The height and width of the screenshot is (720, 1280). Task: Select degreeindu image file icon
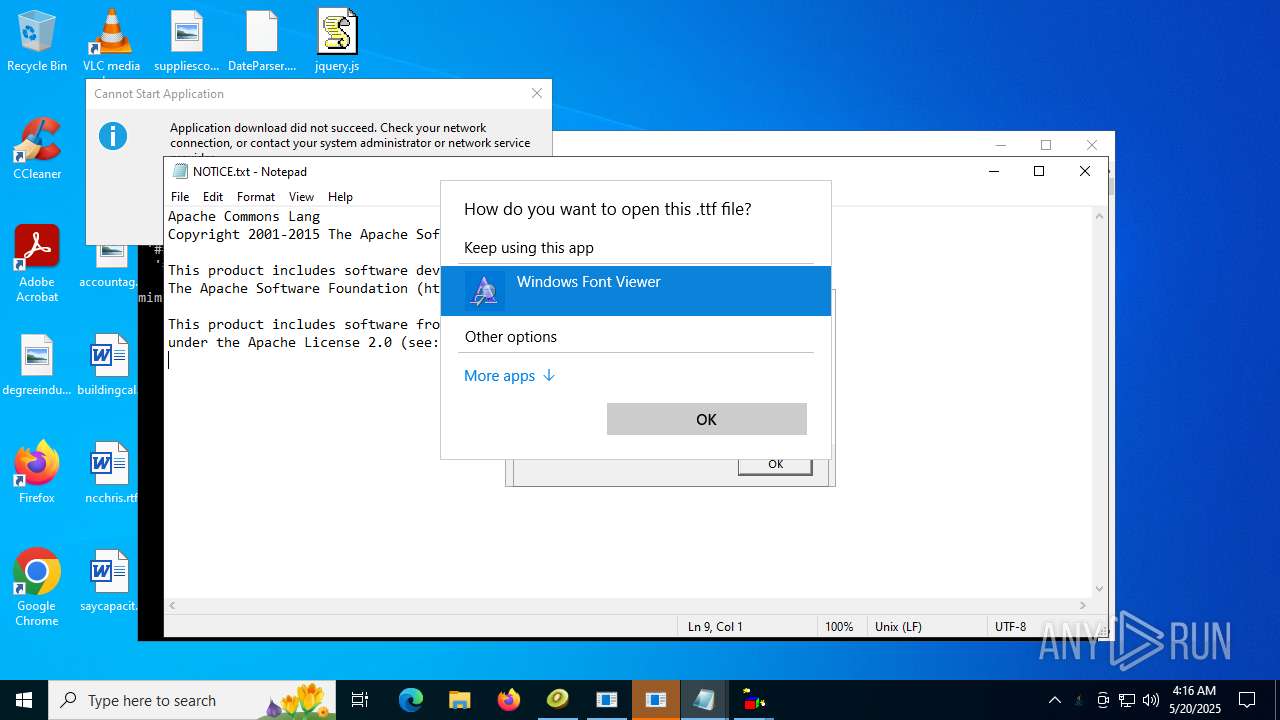coord(37,365)
